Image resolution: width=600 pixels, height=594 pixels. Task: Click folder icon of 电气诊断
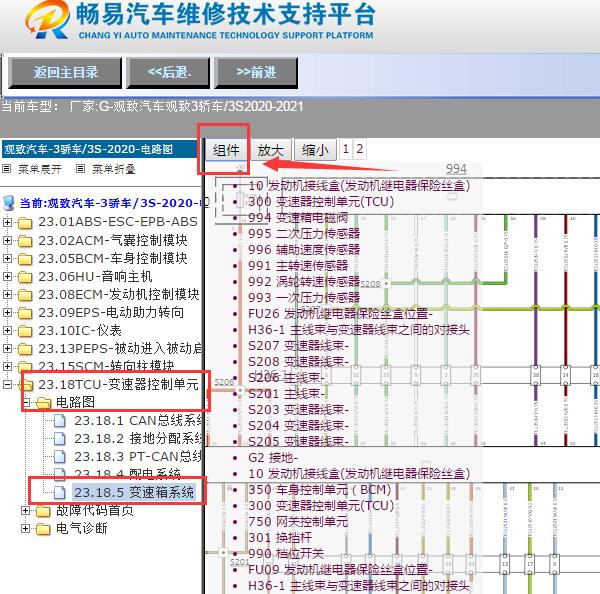tap(43, 529)
